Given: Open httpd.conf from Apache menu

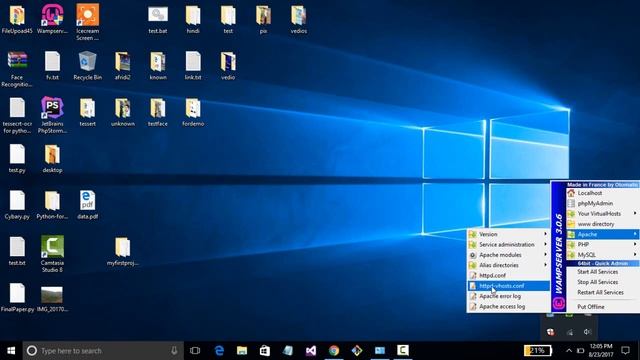Looking at the screenshot, I should coord(508,276).
